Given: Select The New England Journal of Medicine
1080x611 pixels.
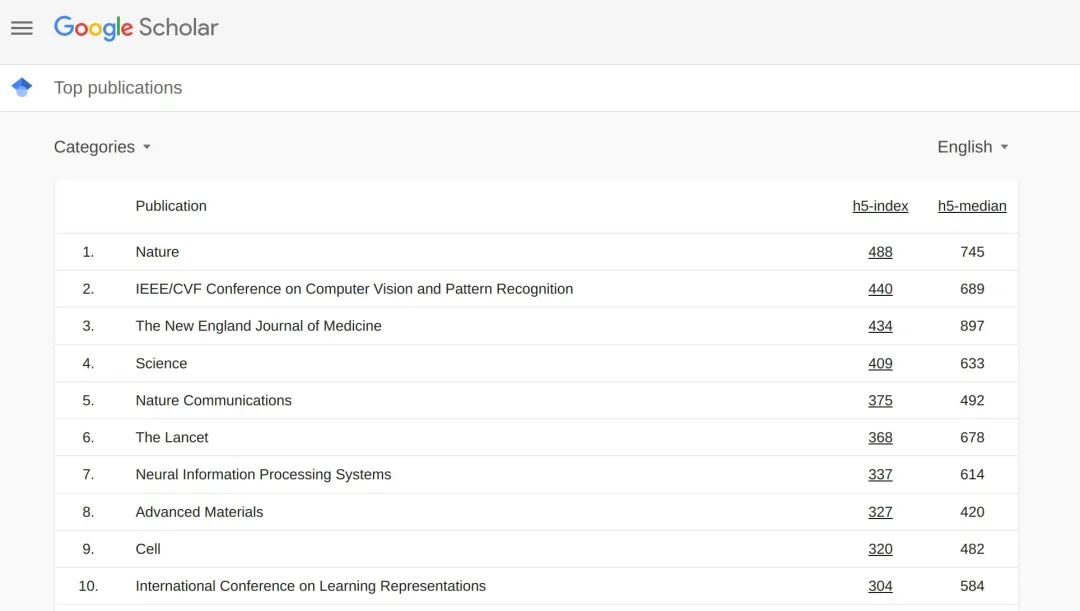Looking at the screenshot, I should point(258,326).
